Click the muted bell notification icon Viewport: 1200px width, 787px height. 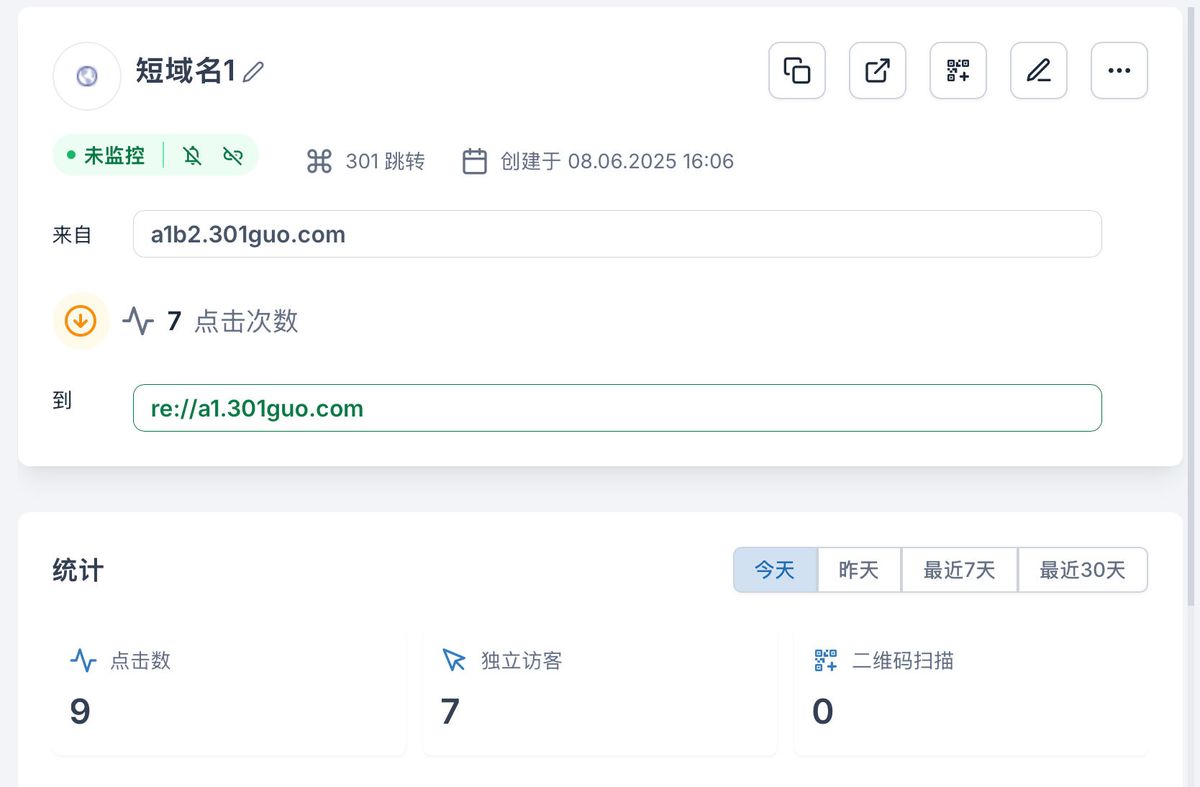pyautogui.click(x=193, y=155)
